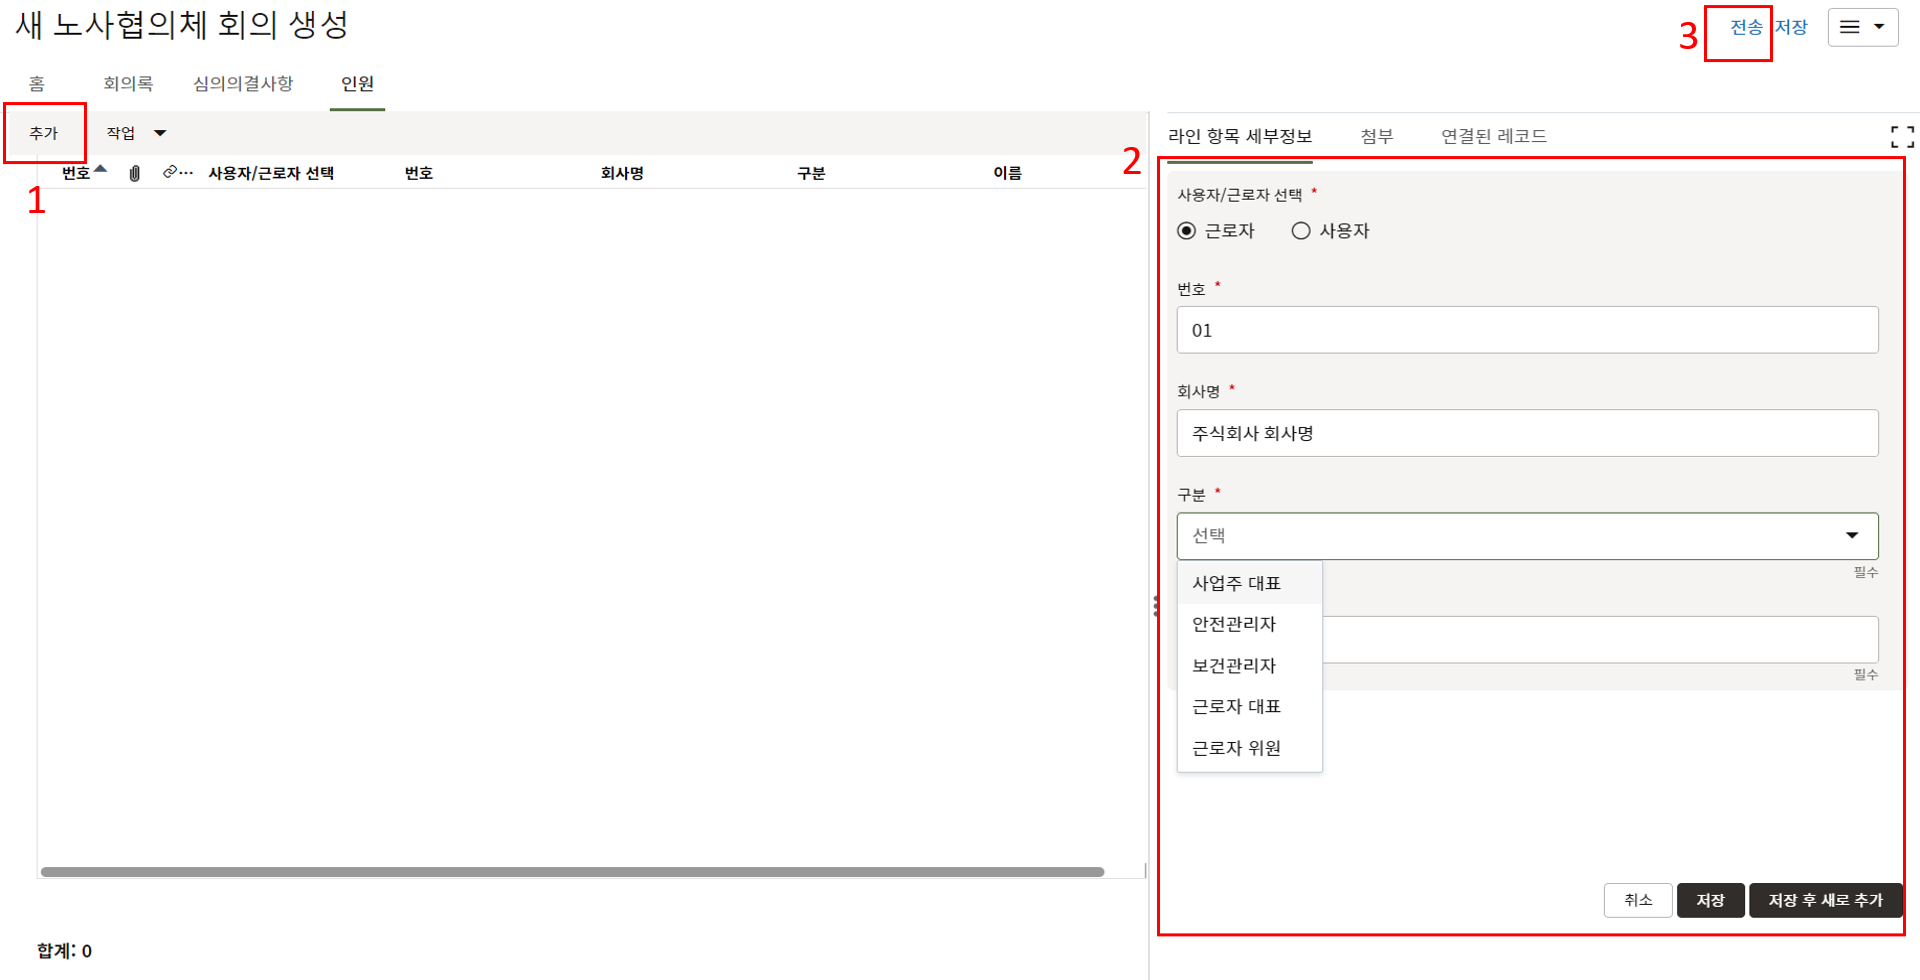Choose 근로자 대표 from the dropdown list
The image size is (1920, 980).
(x=1236, y=706)
